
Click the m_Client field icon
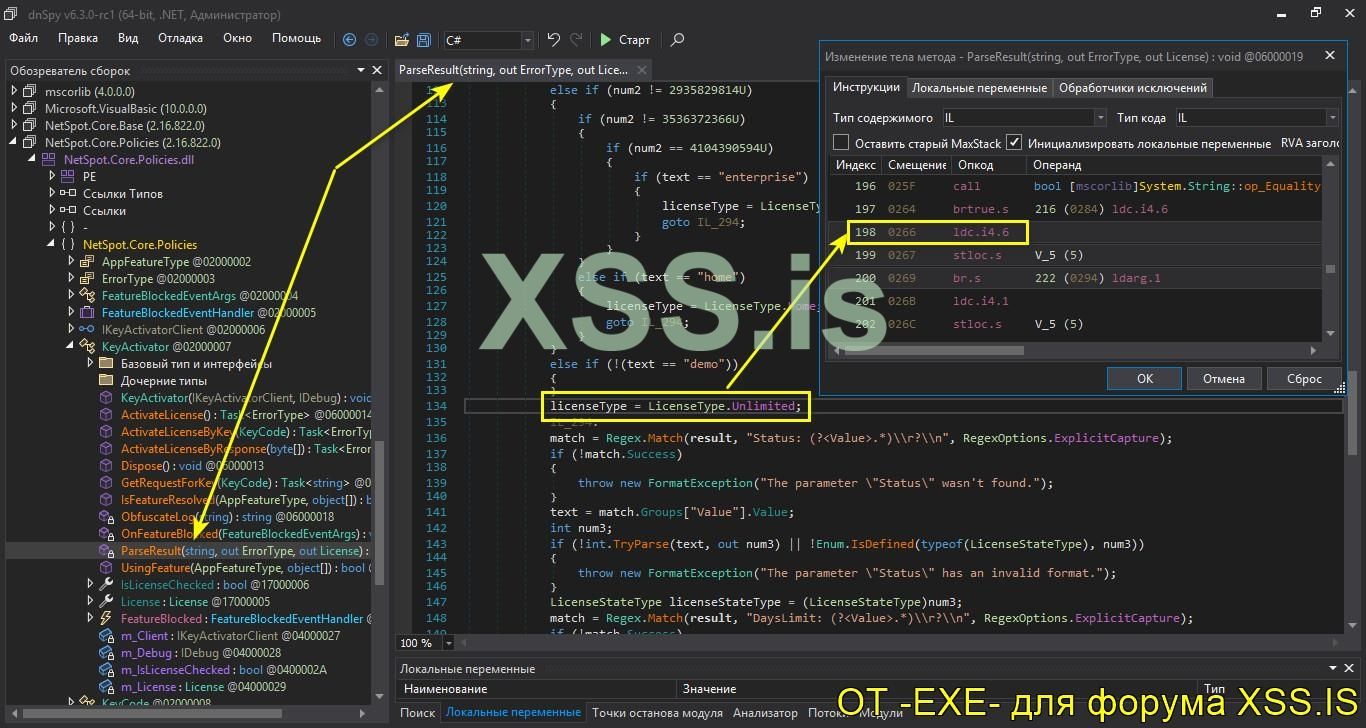tap(105, 636)
